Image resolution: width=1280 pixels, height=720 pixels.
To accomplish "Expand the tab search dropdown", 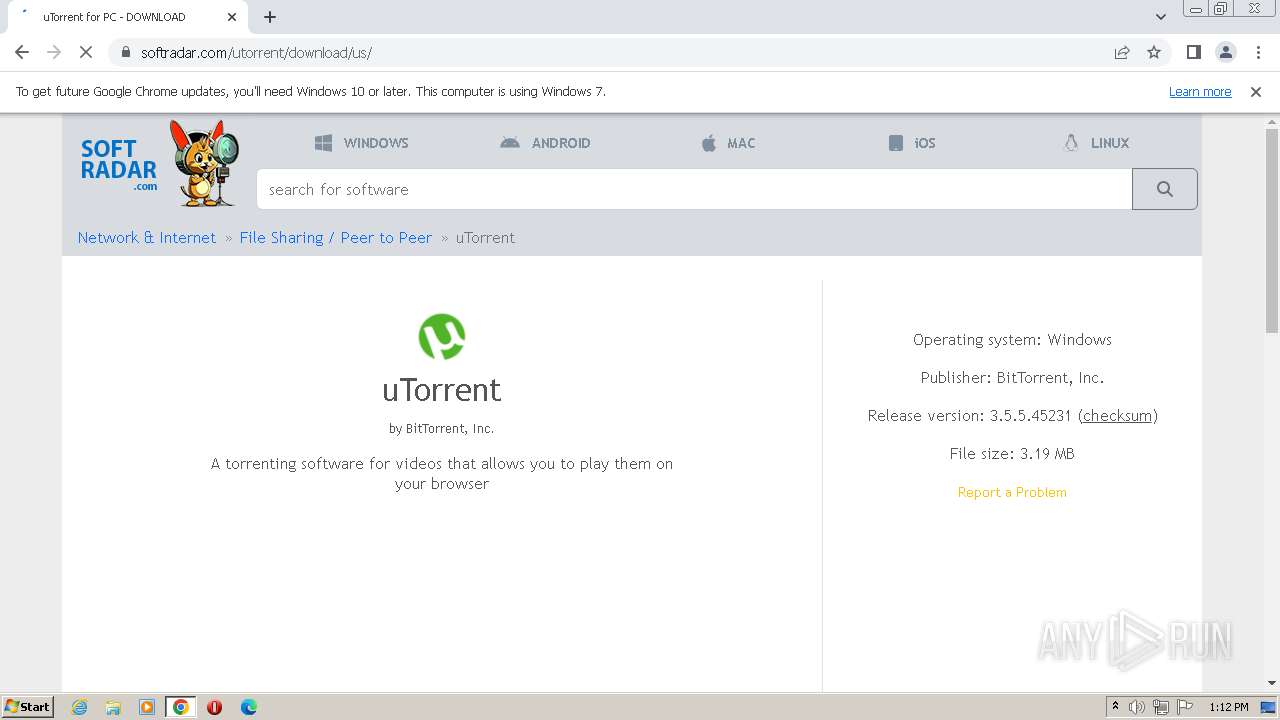I will (1161, 17).
